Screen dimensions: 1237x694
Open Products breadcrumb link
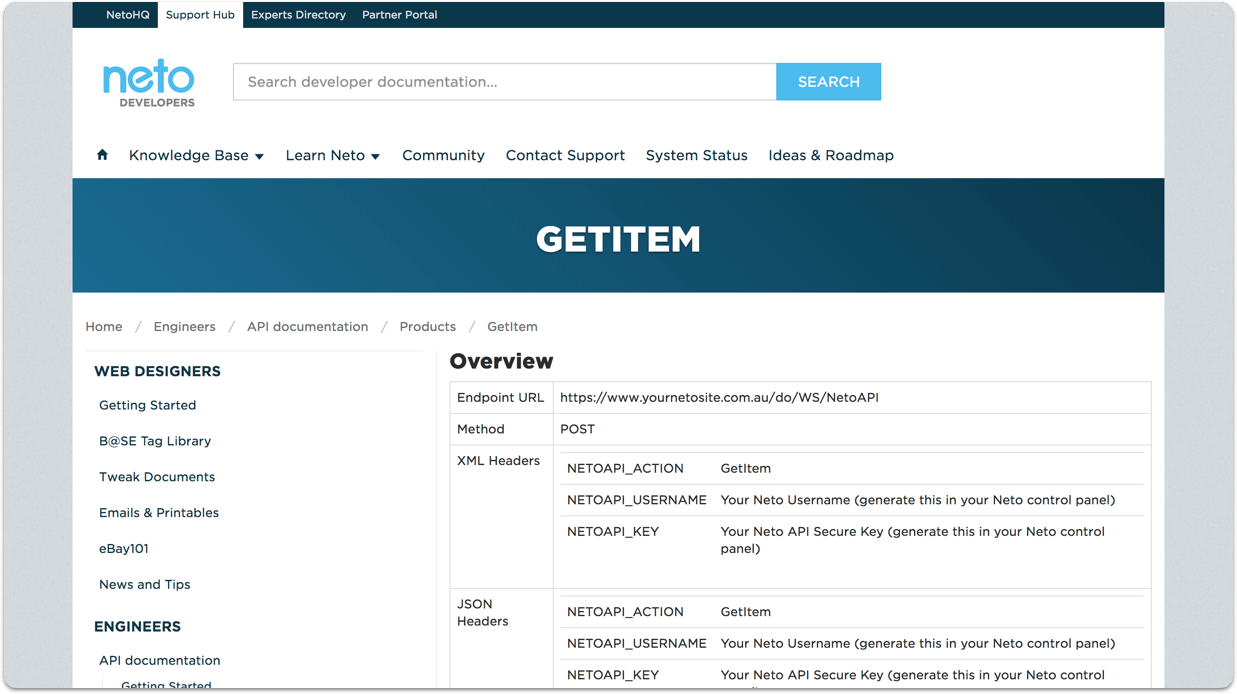click(427, 327)
